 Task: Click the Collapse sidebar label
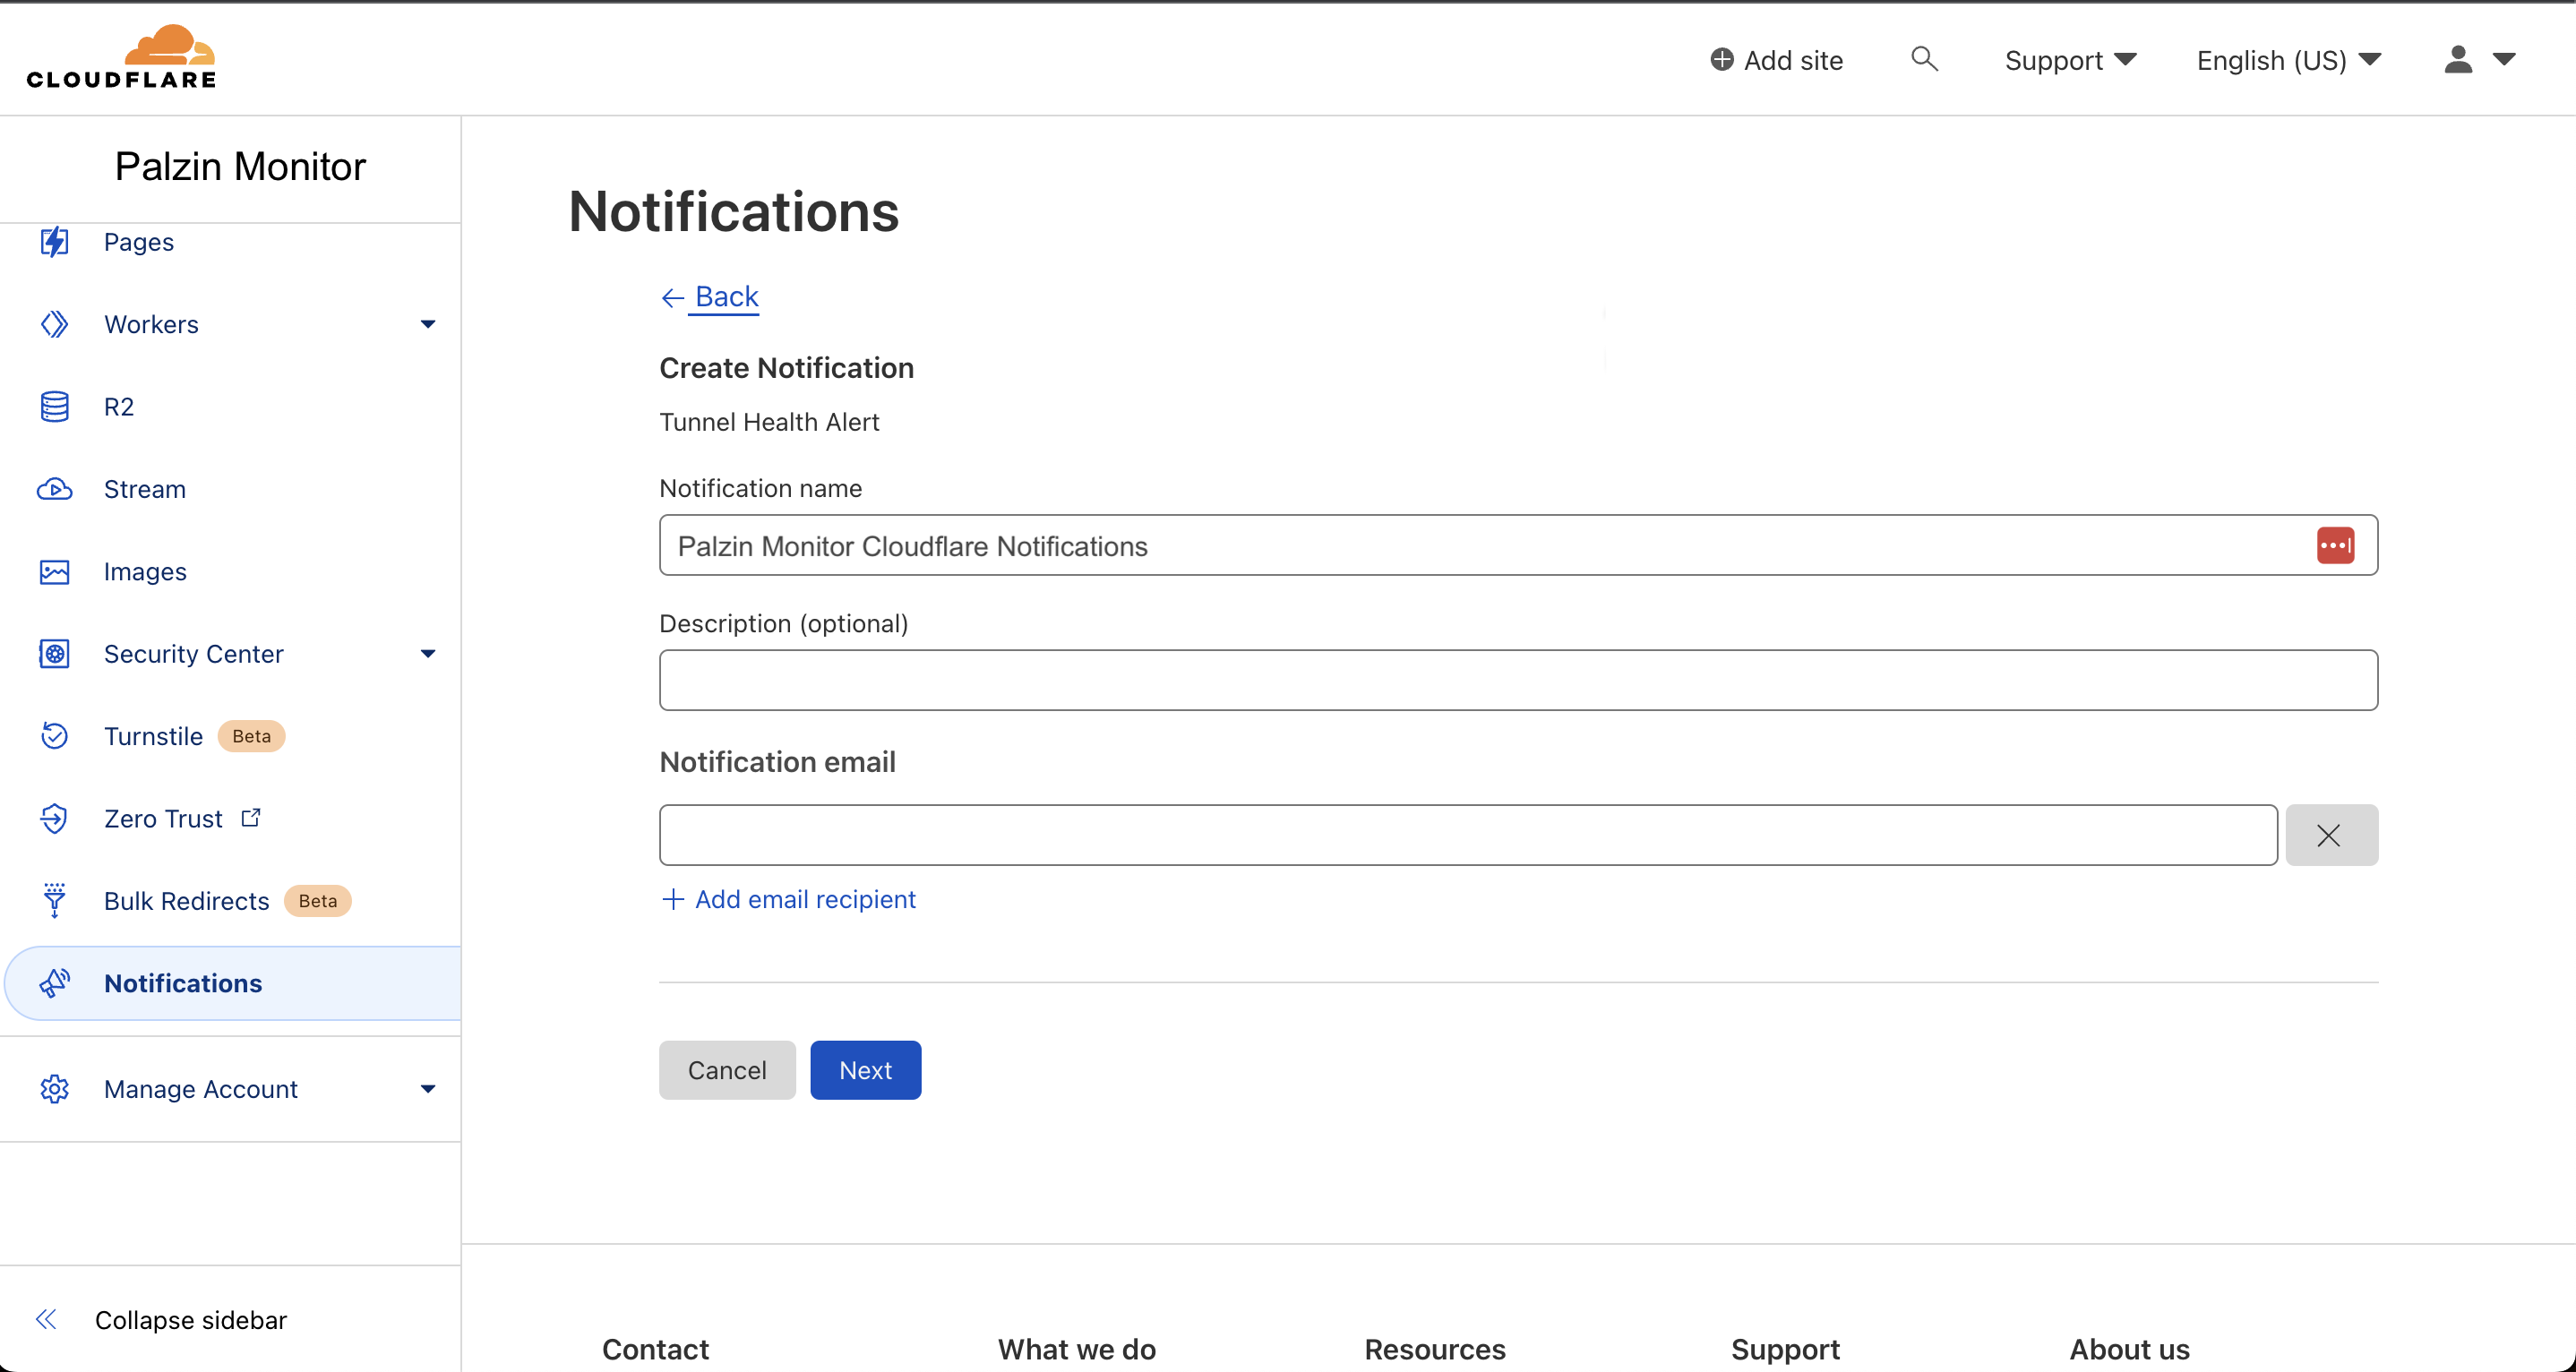pos(191,1320)
